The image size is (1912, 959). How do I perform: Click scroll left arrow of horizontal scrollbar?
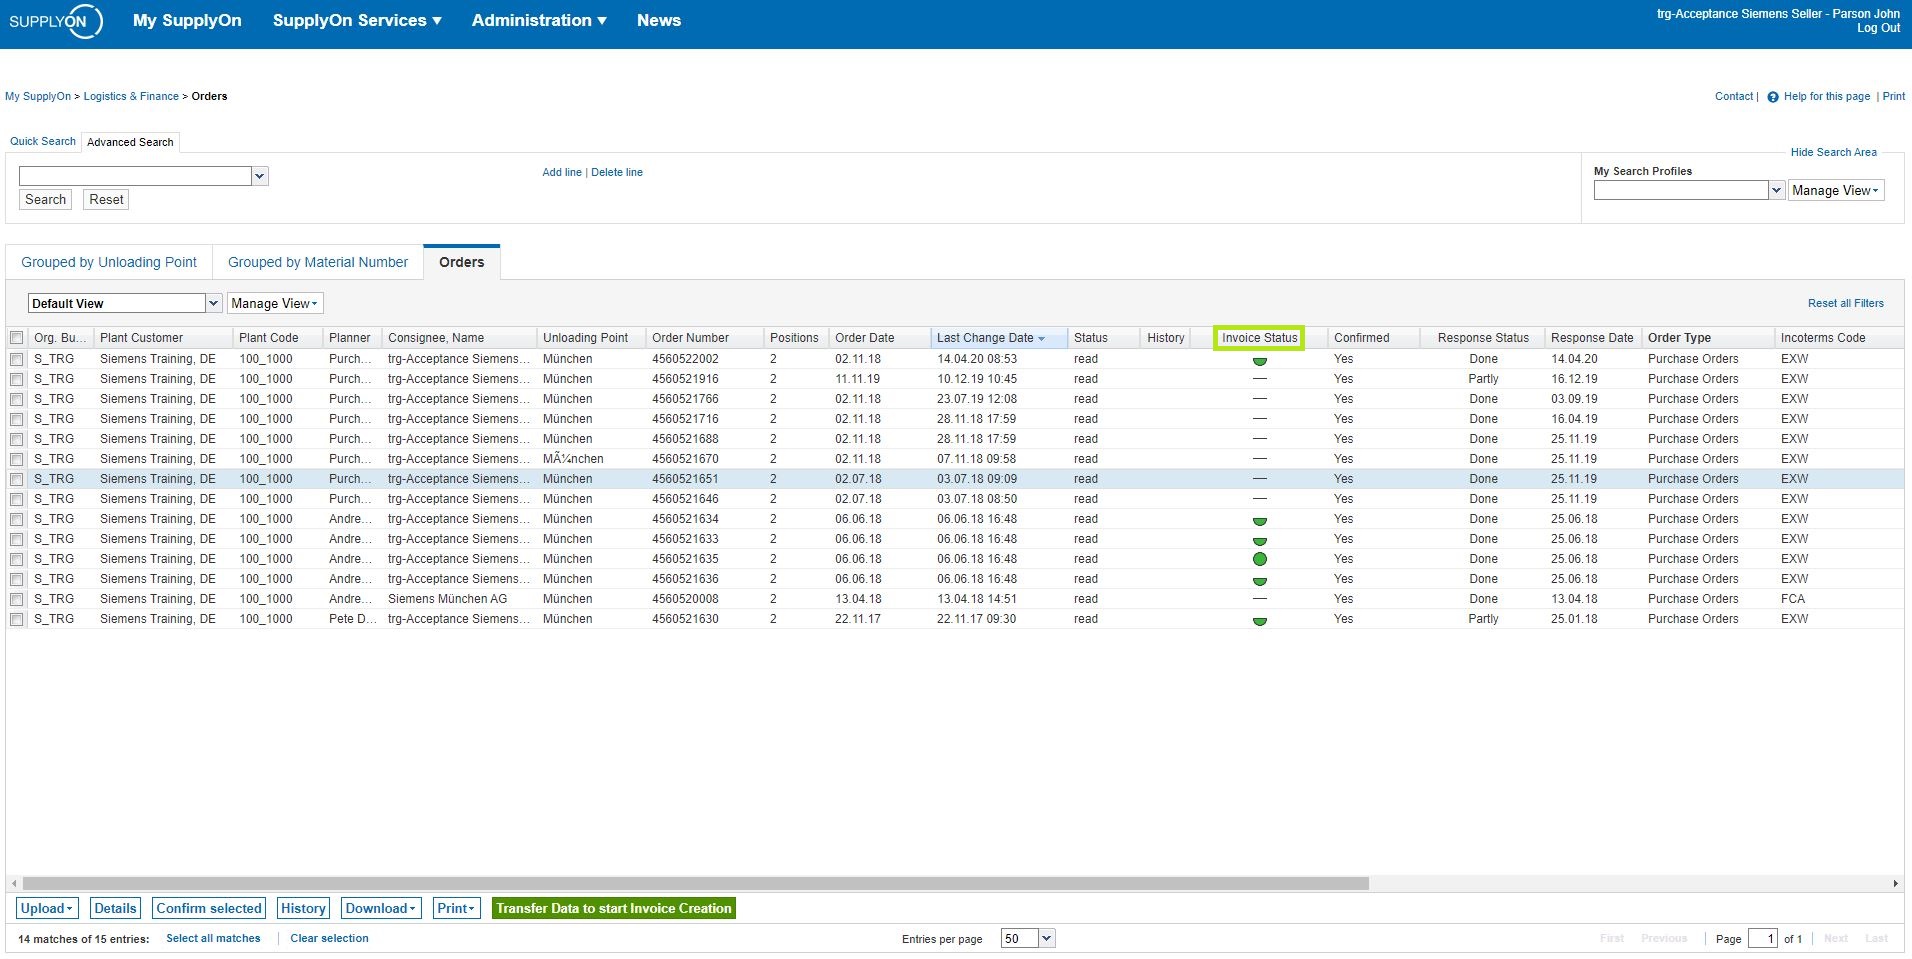click(x=14, y=884)
